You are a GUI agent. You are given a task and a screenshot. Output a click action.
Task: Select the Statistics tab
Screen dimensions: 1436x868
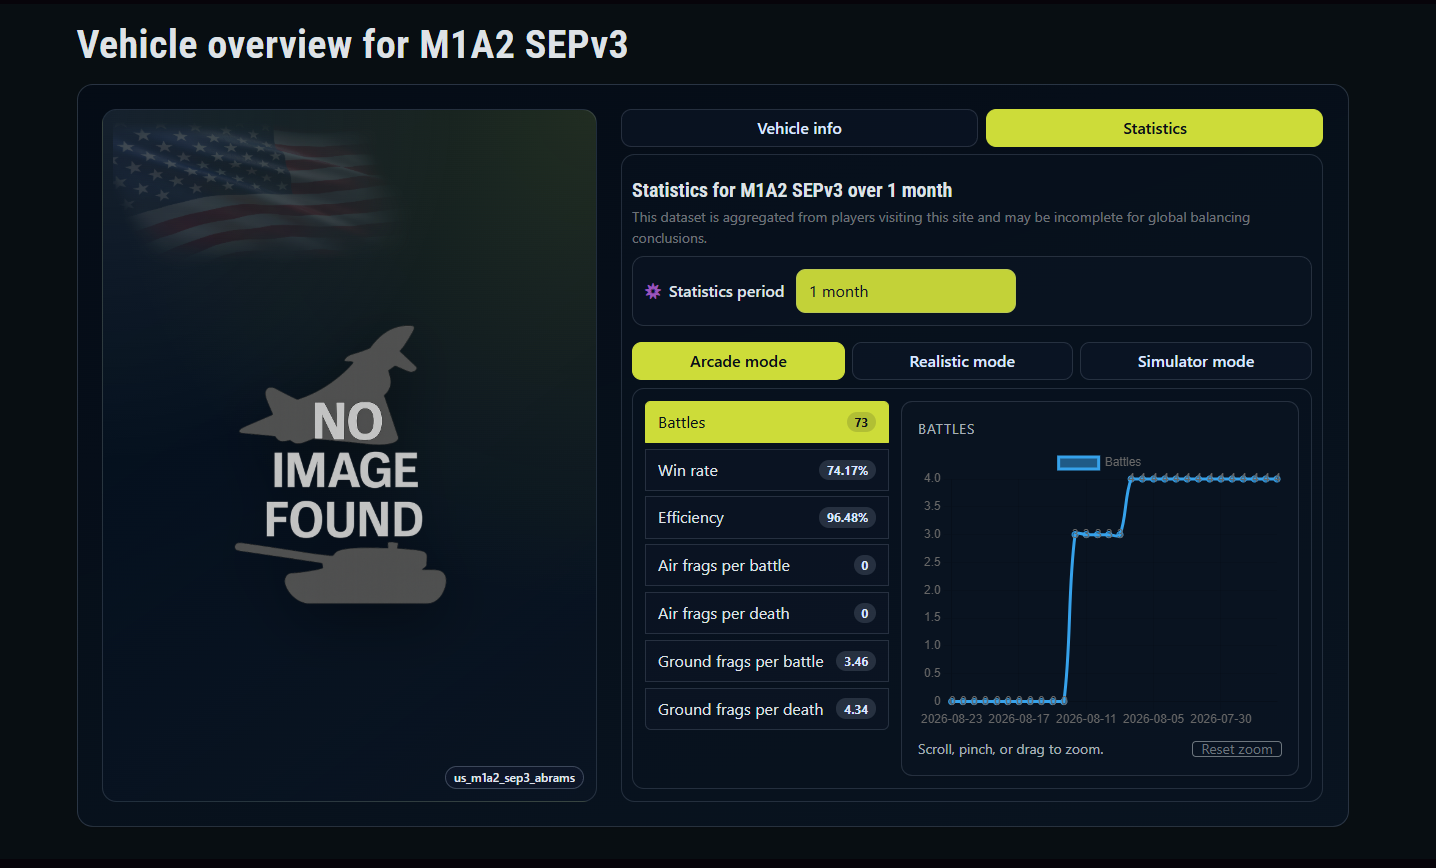[1154, 128]
